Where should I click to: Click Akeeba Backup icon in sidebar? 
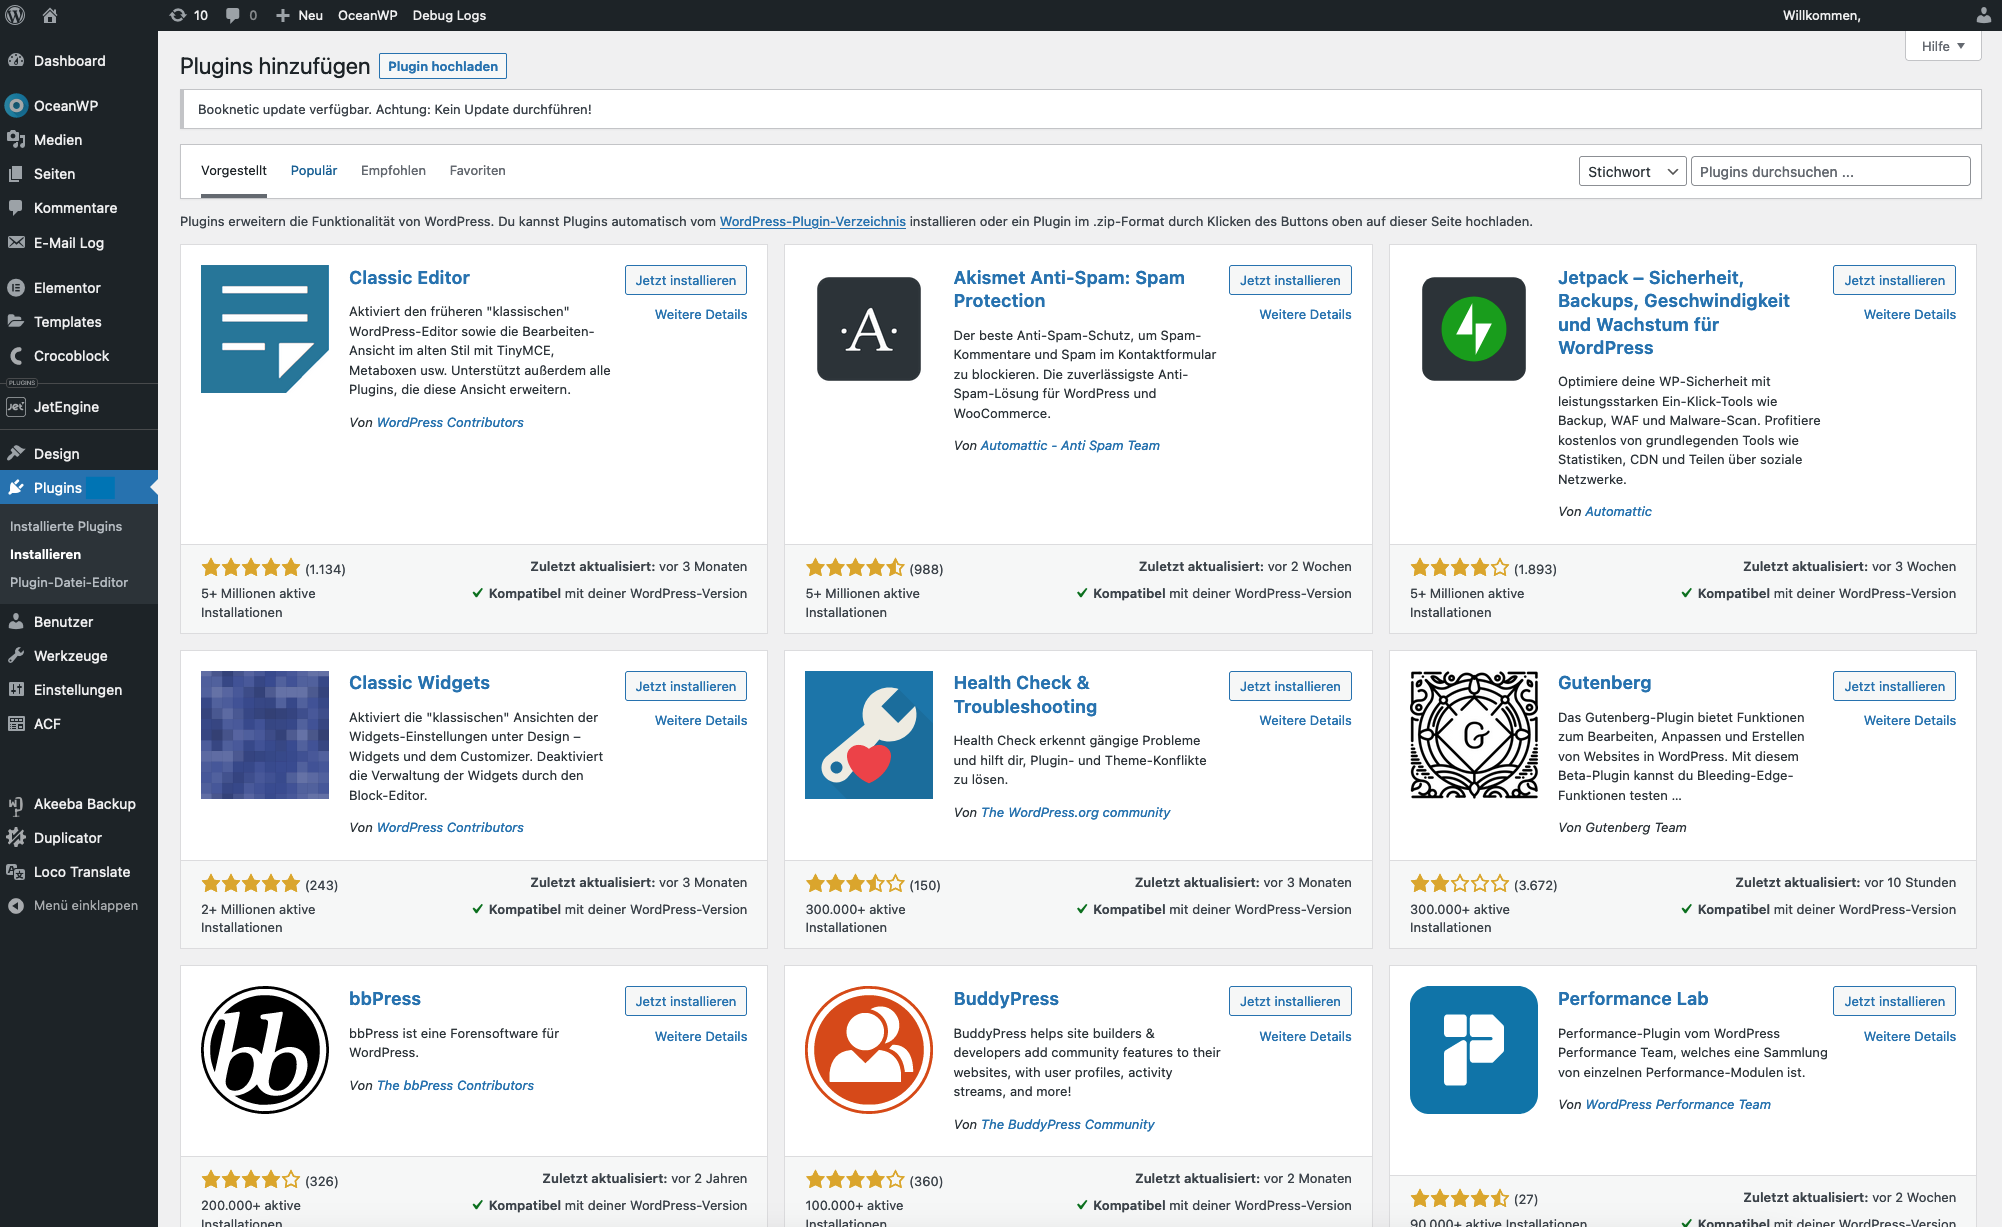click(16, 804)
